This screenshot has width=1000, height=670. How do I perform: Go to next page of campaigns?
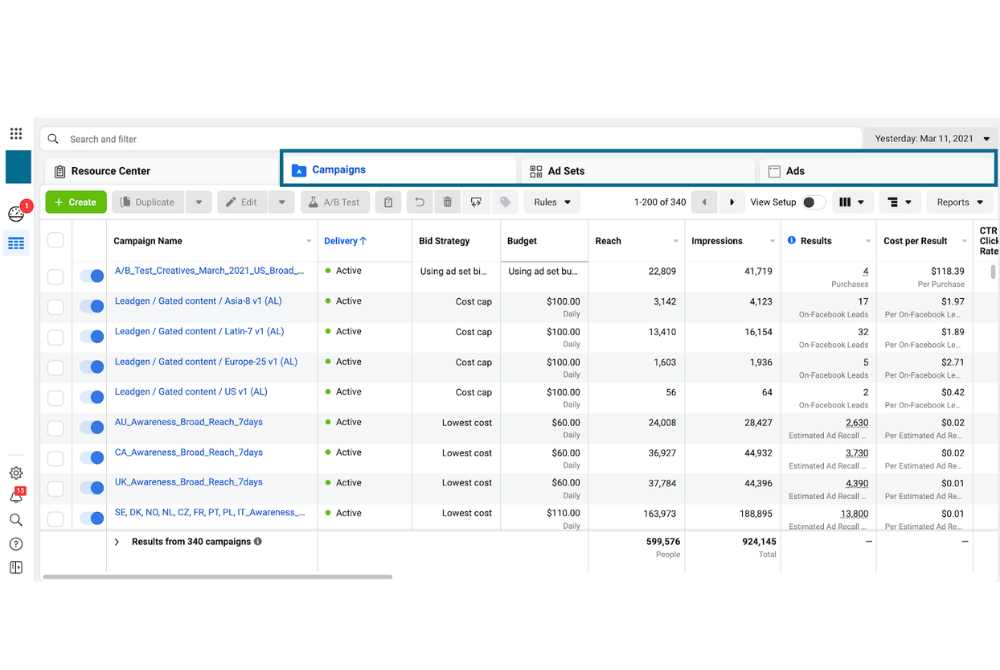click(x=732, y=202)
